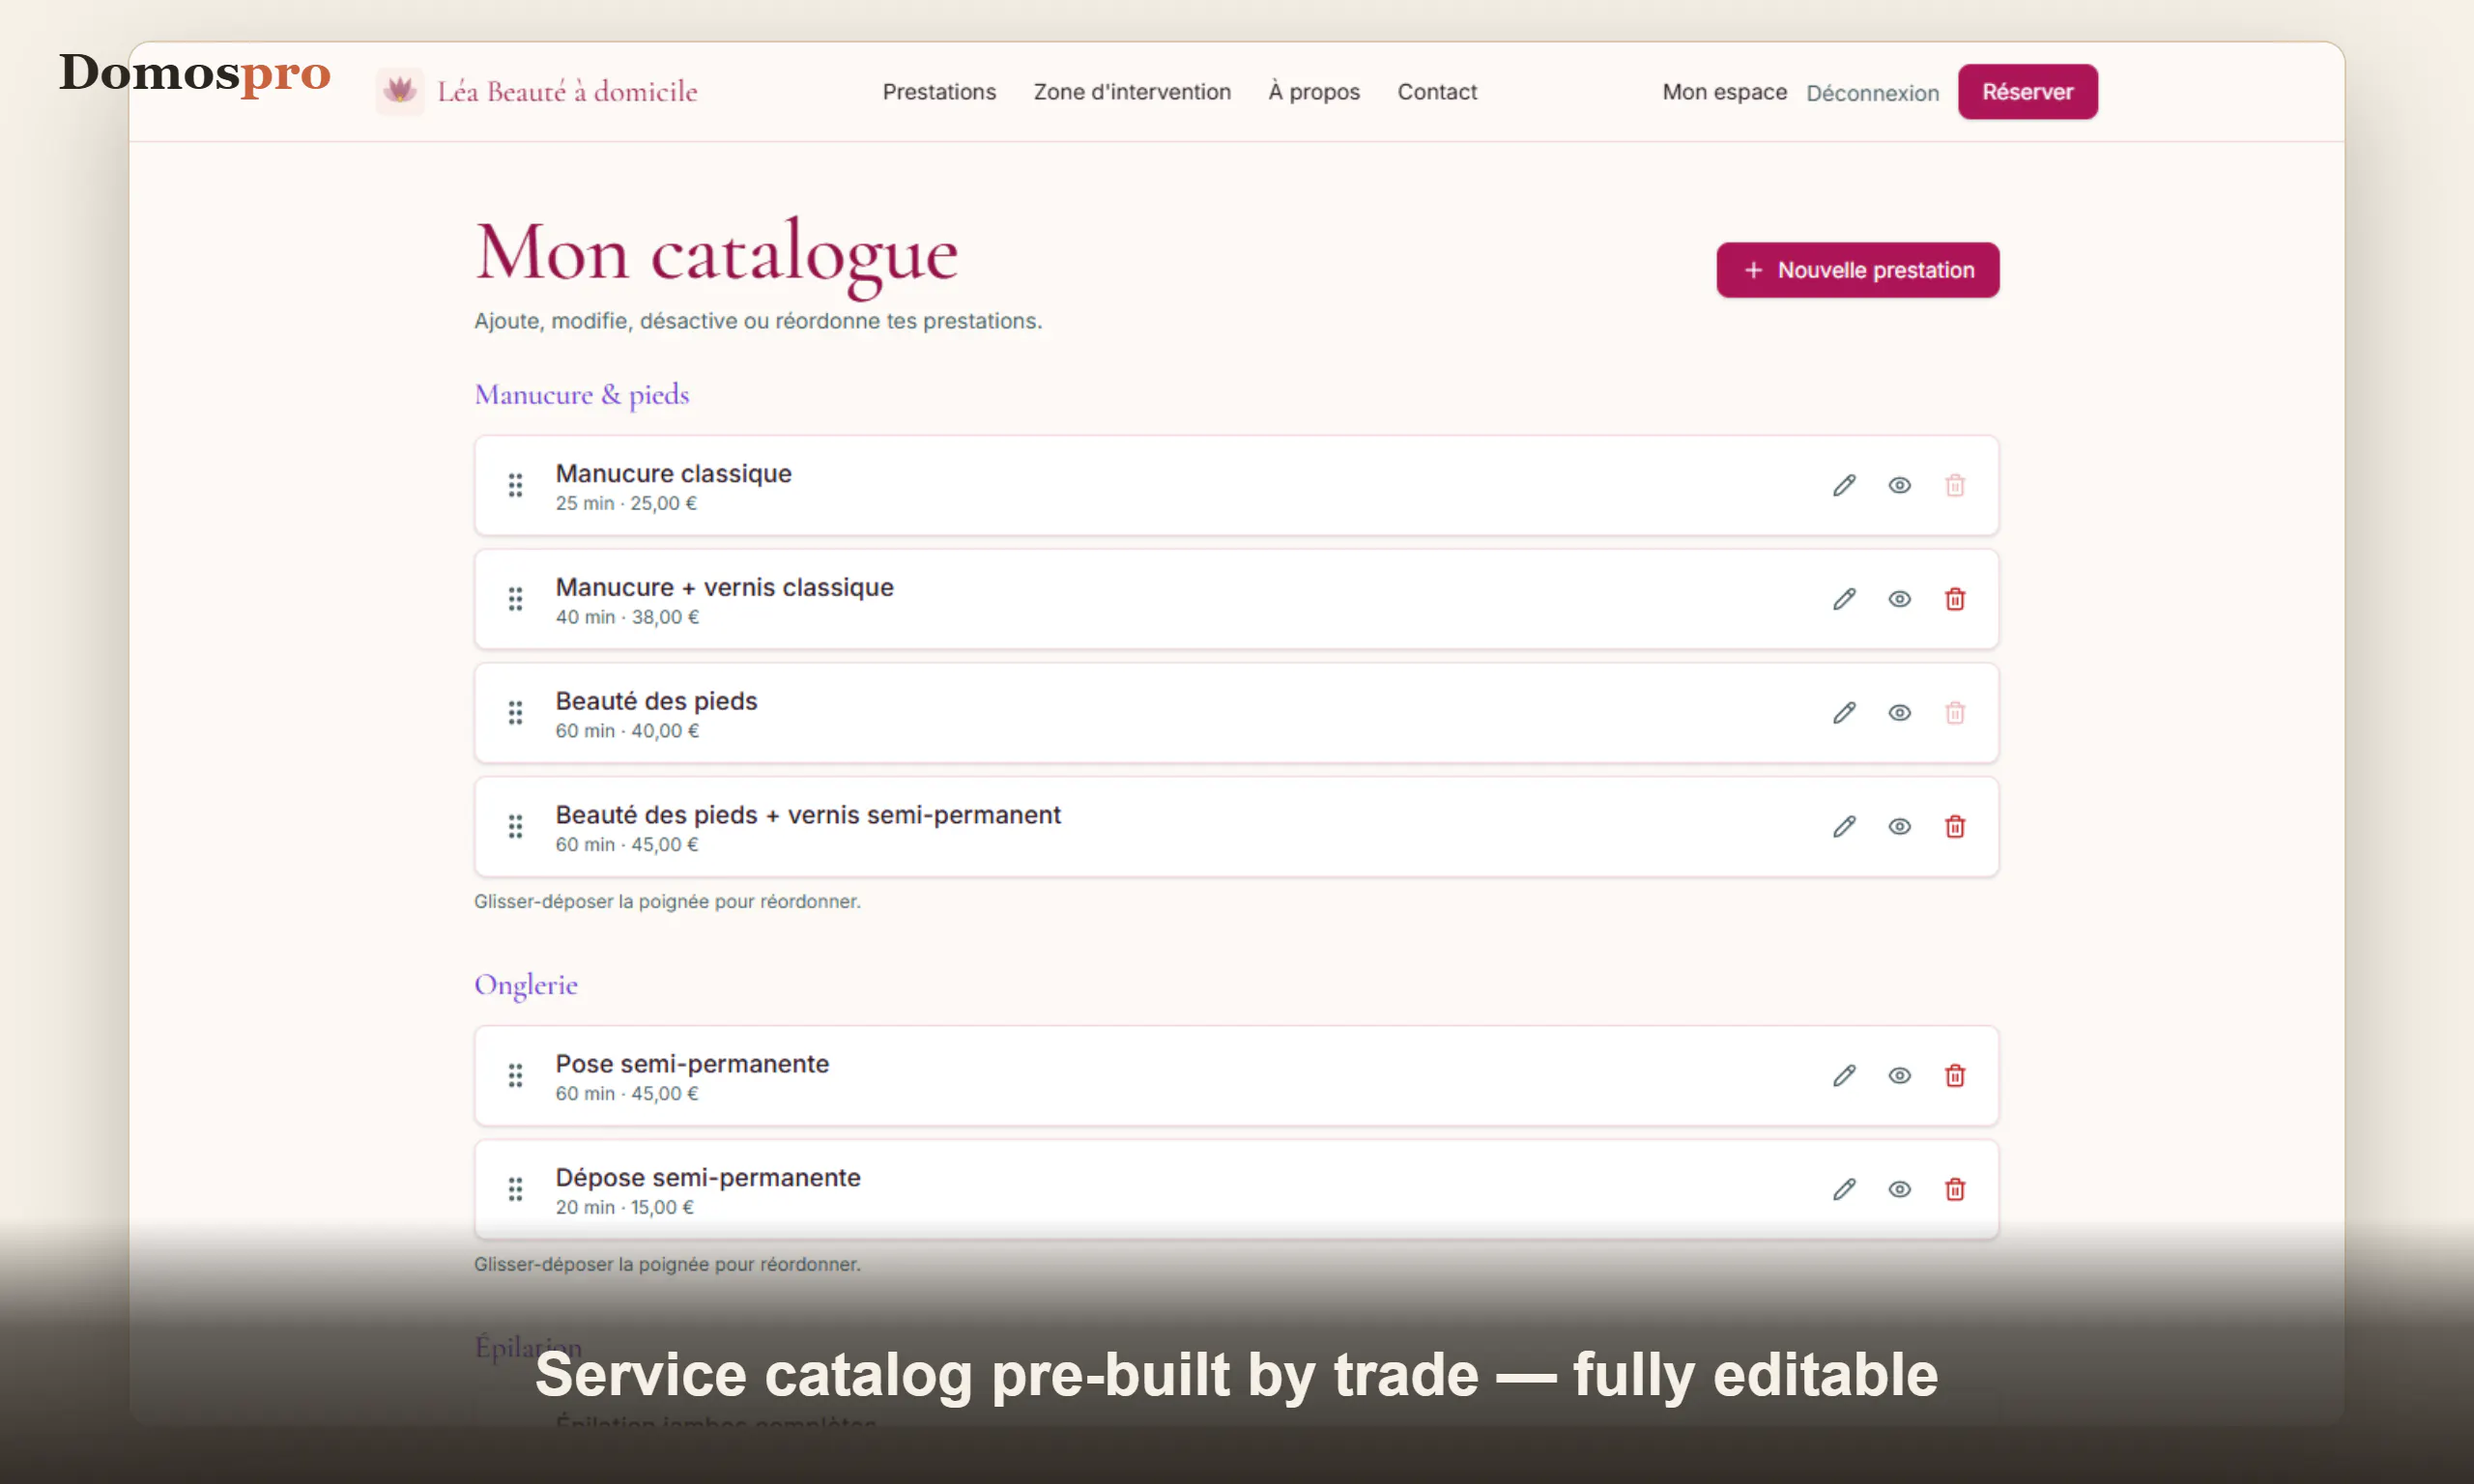This screenshot has height=1484, width=2474.
Task: Edit Dépose semi-permanente with pencil
Action: (1844, 1189)
